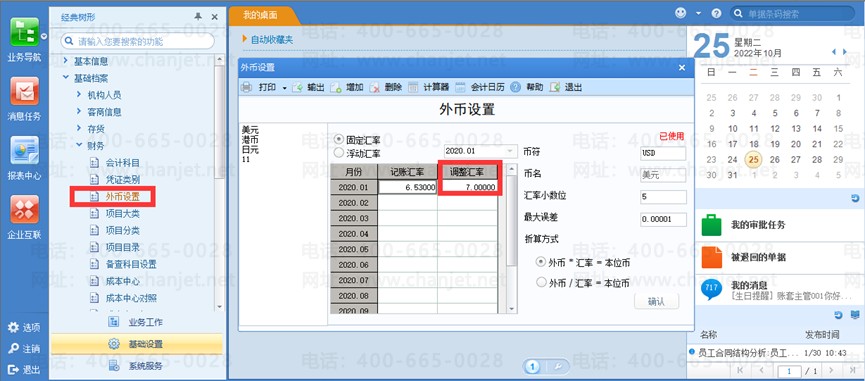The image size is (865, 381).
Task: Open the 业务导航 navigation icon
Action: coord(24,32)
